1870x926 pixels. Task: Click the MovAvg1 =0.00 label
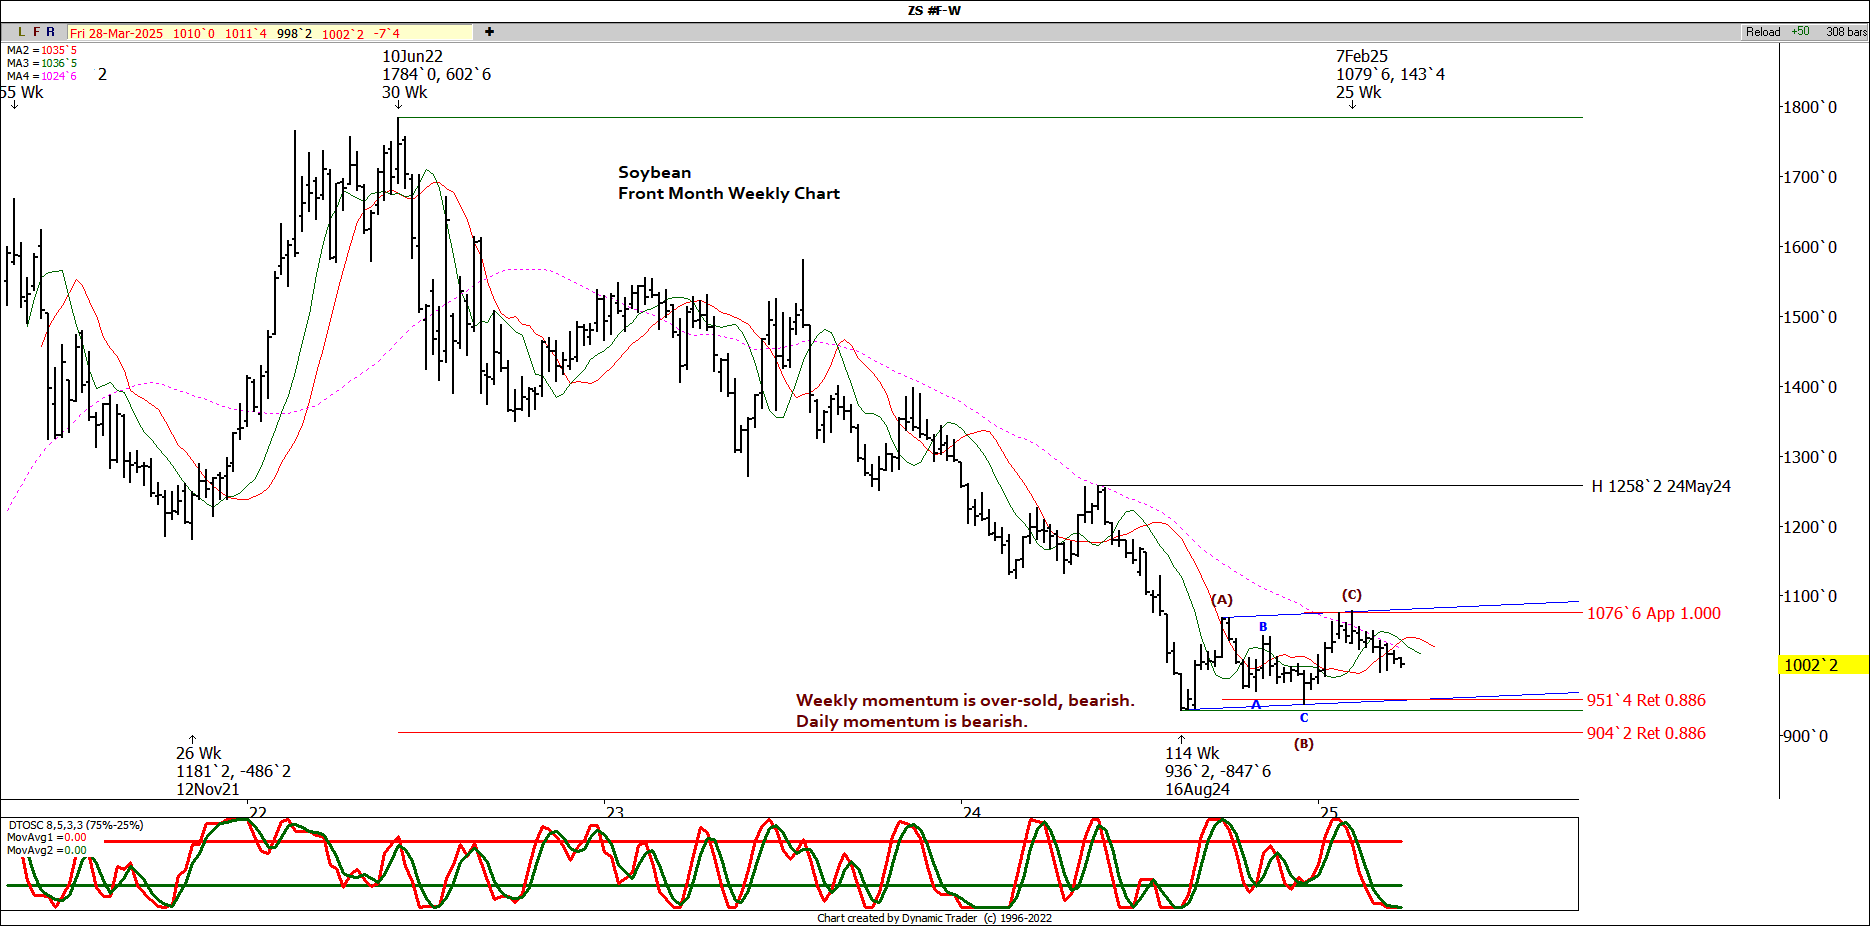click(47, 837)
